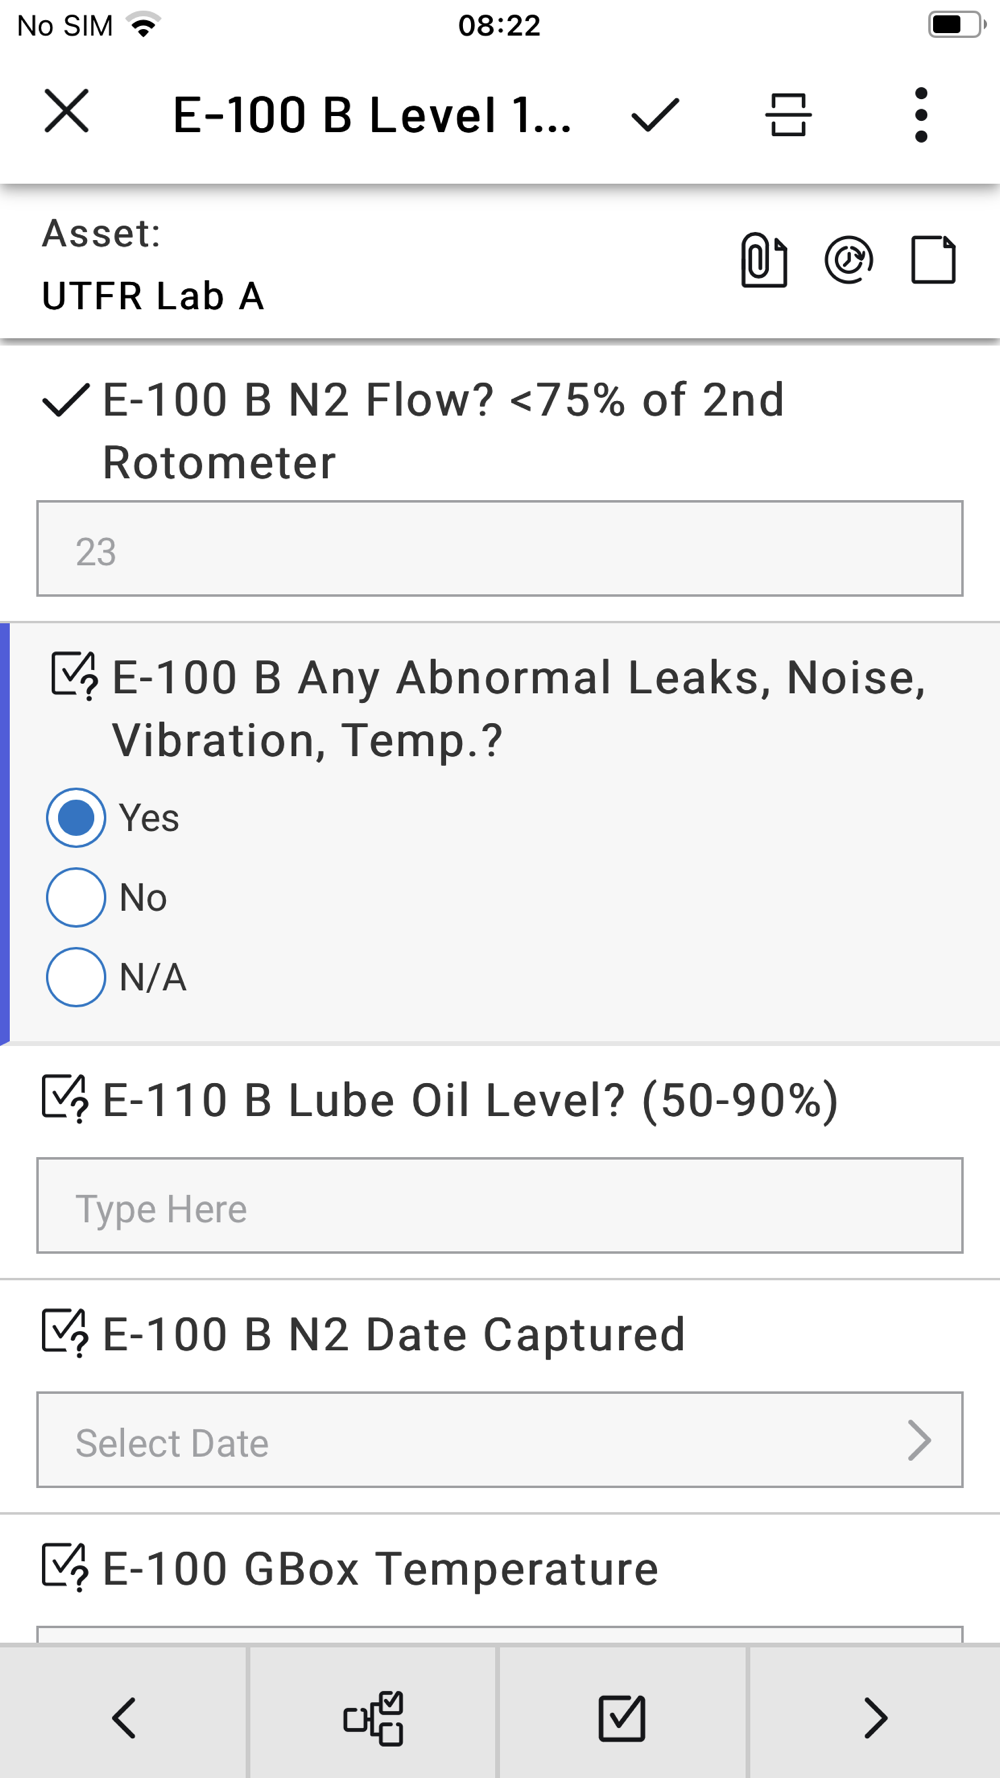The image size is (1000, 1778).
Task: Choose N/A for abnormal leaks question
Action: point(76,977)
